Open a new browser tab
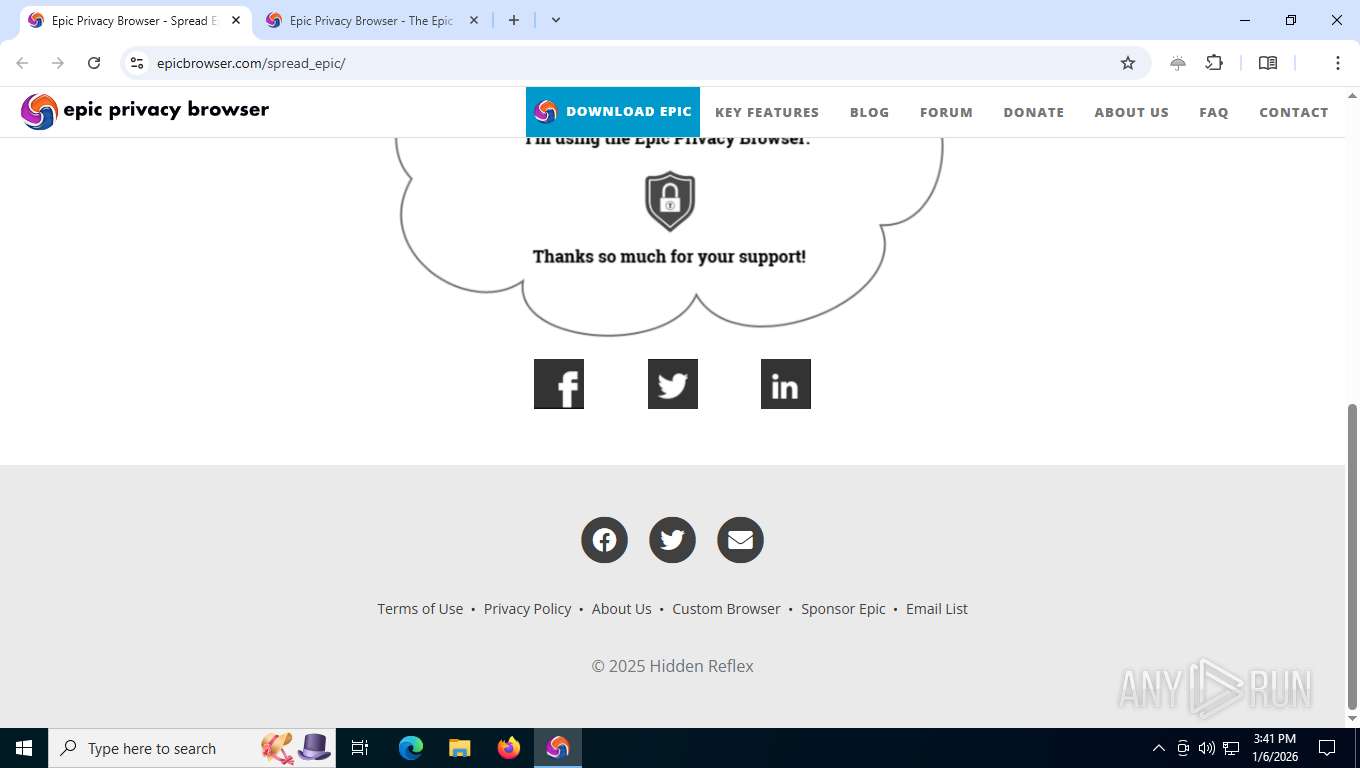The width and height of the screenshot is (1360, 768). (514, 20)
